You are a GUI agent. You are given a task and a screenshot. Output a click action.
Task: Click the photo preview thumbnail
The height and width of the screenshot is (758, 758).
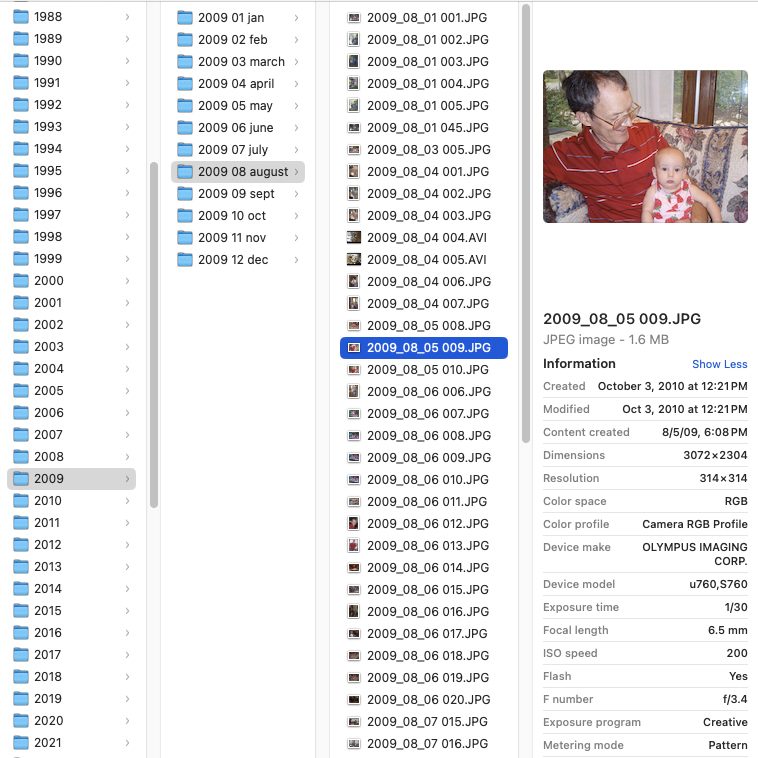click(x=645, y=146)
